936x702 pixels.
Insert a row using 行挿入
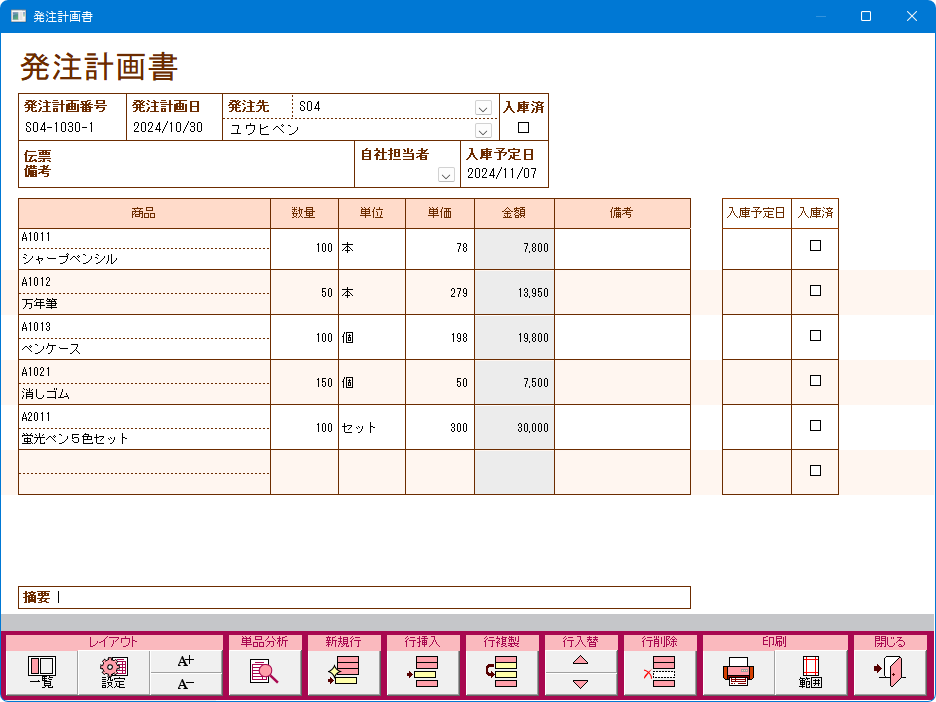tap(423, 672)
